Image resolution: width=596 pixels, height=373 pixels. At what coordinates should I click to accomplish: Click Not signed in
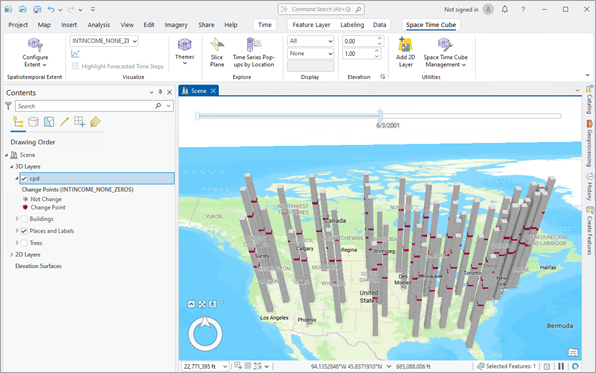tap(461, 10)
